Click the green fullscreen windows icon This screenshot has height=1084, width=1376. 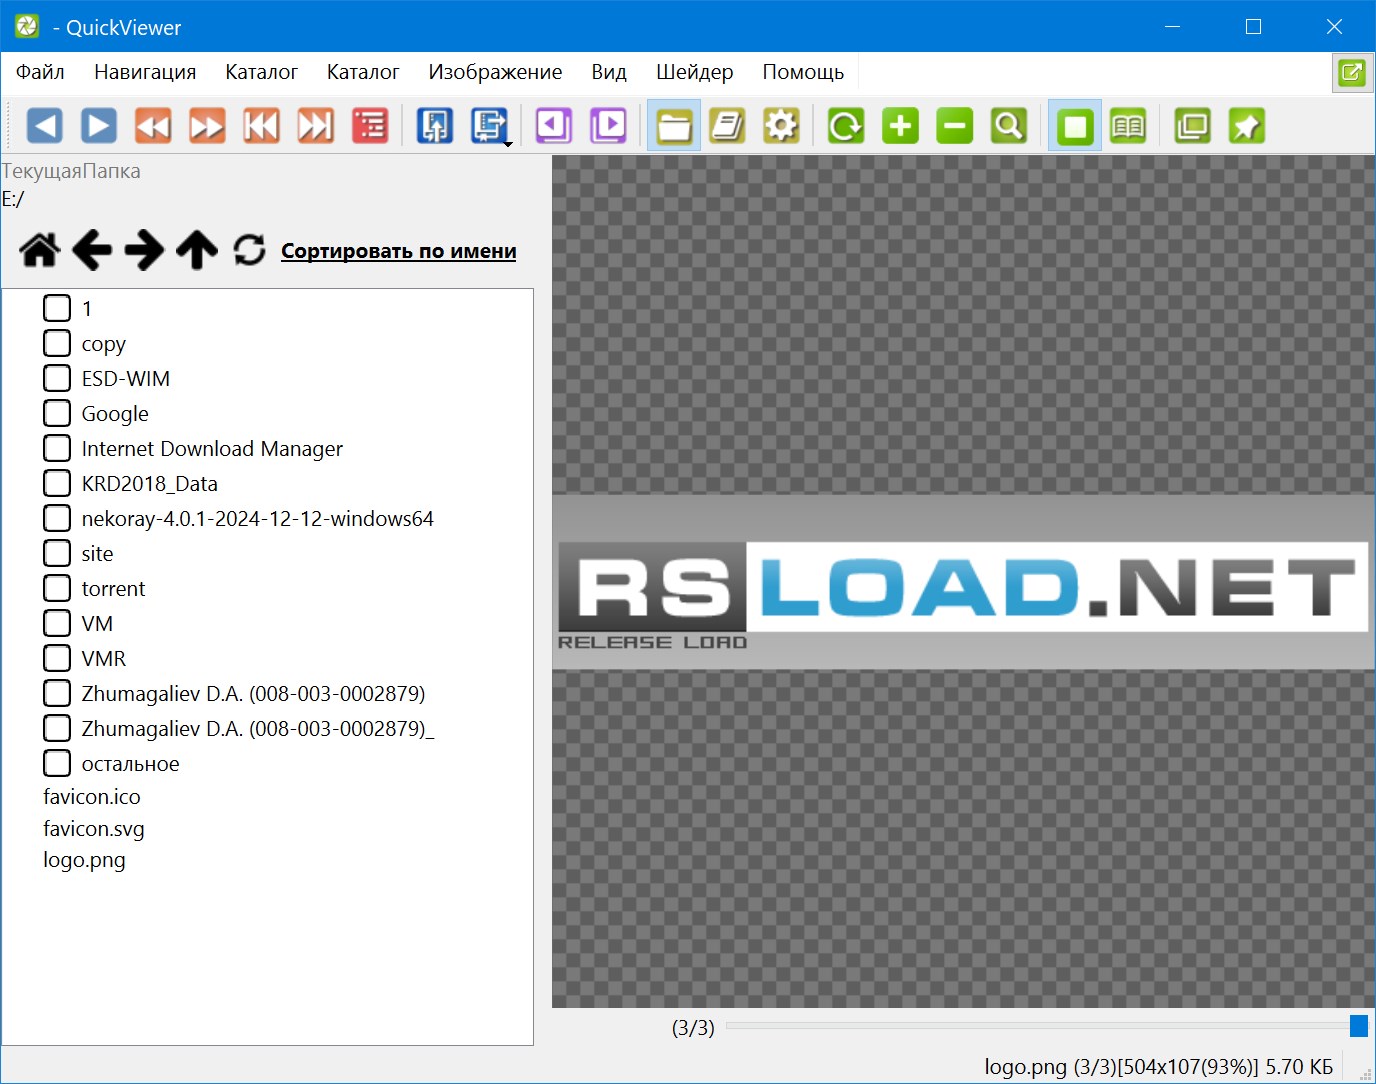[x=1193, y=126]
